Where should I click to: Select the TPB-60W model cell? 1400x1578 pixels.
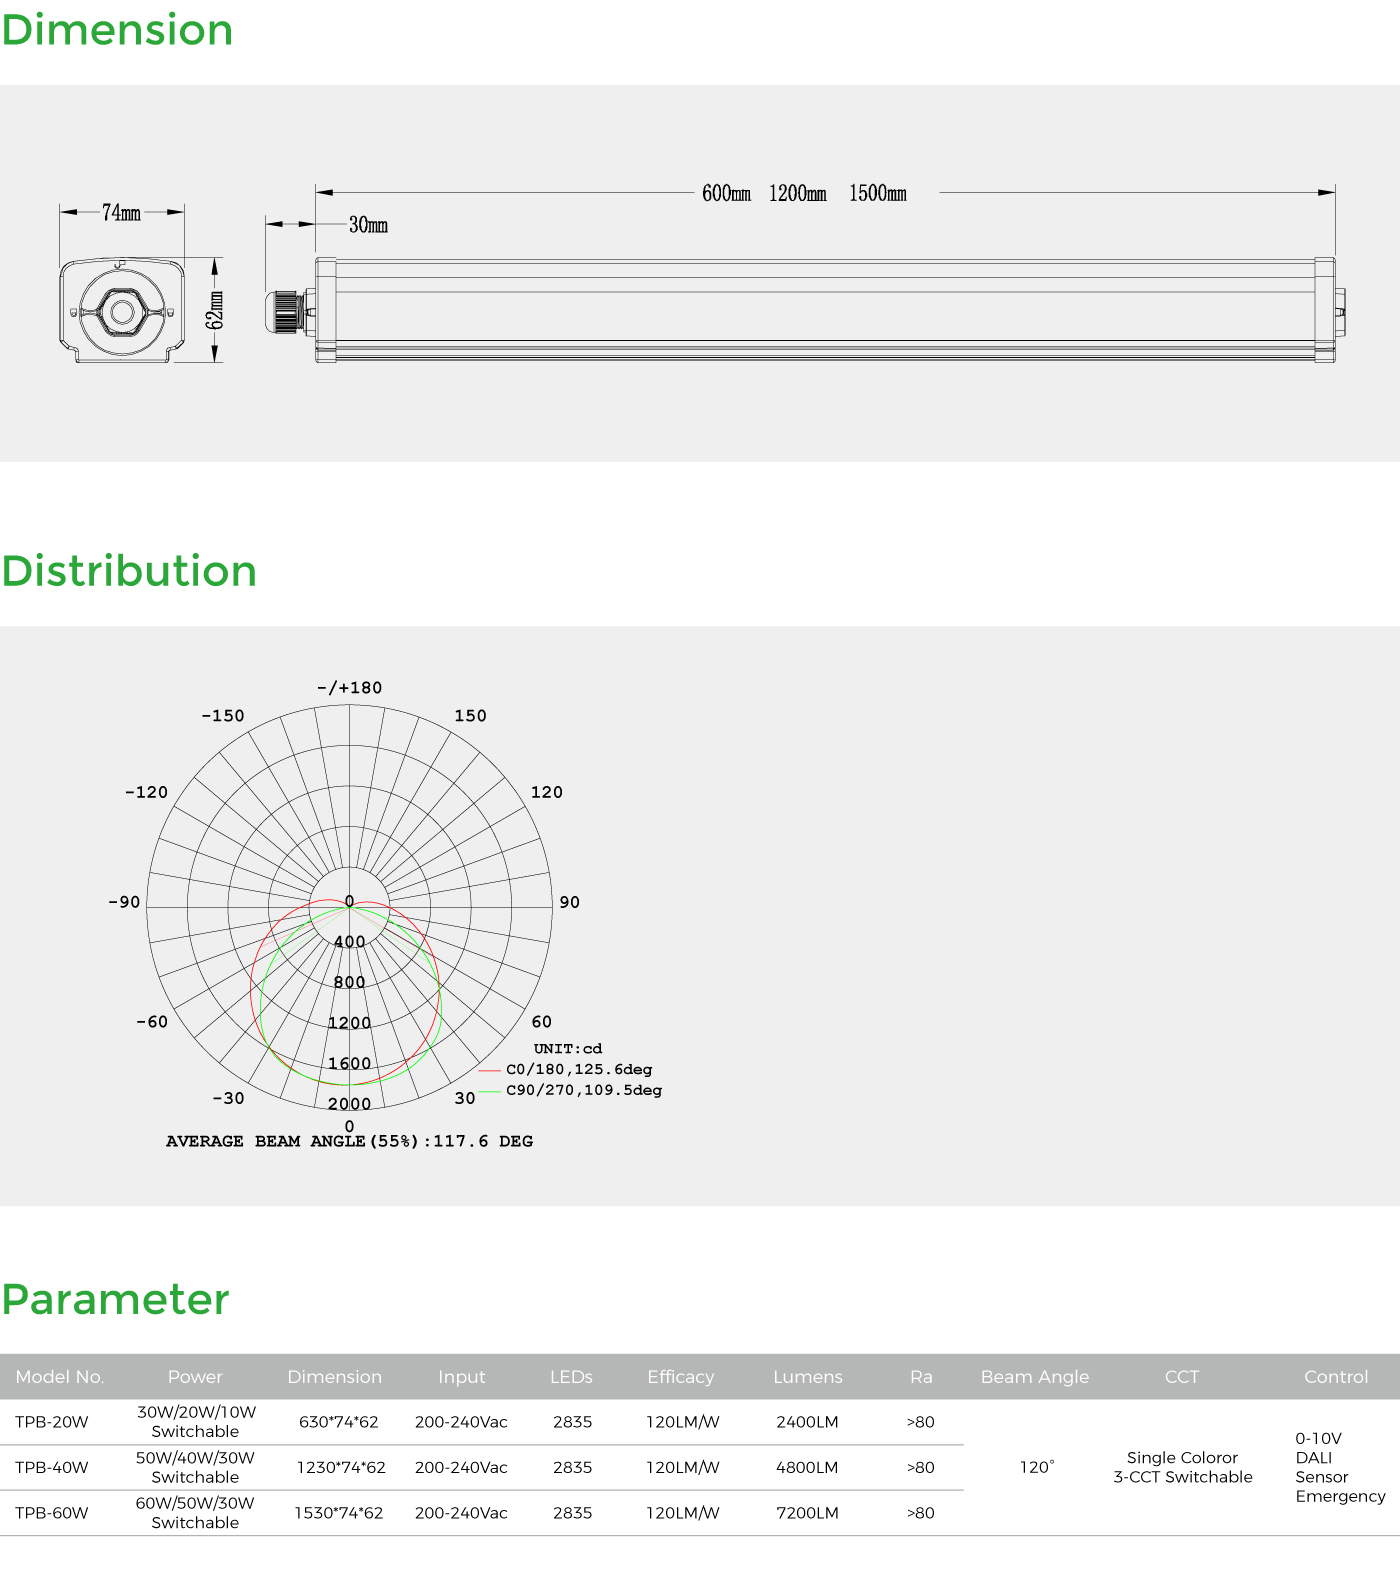pos(52,1513)
